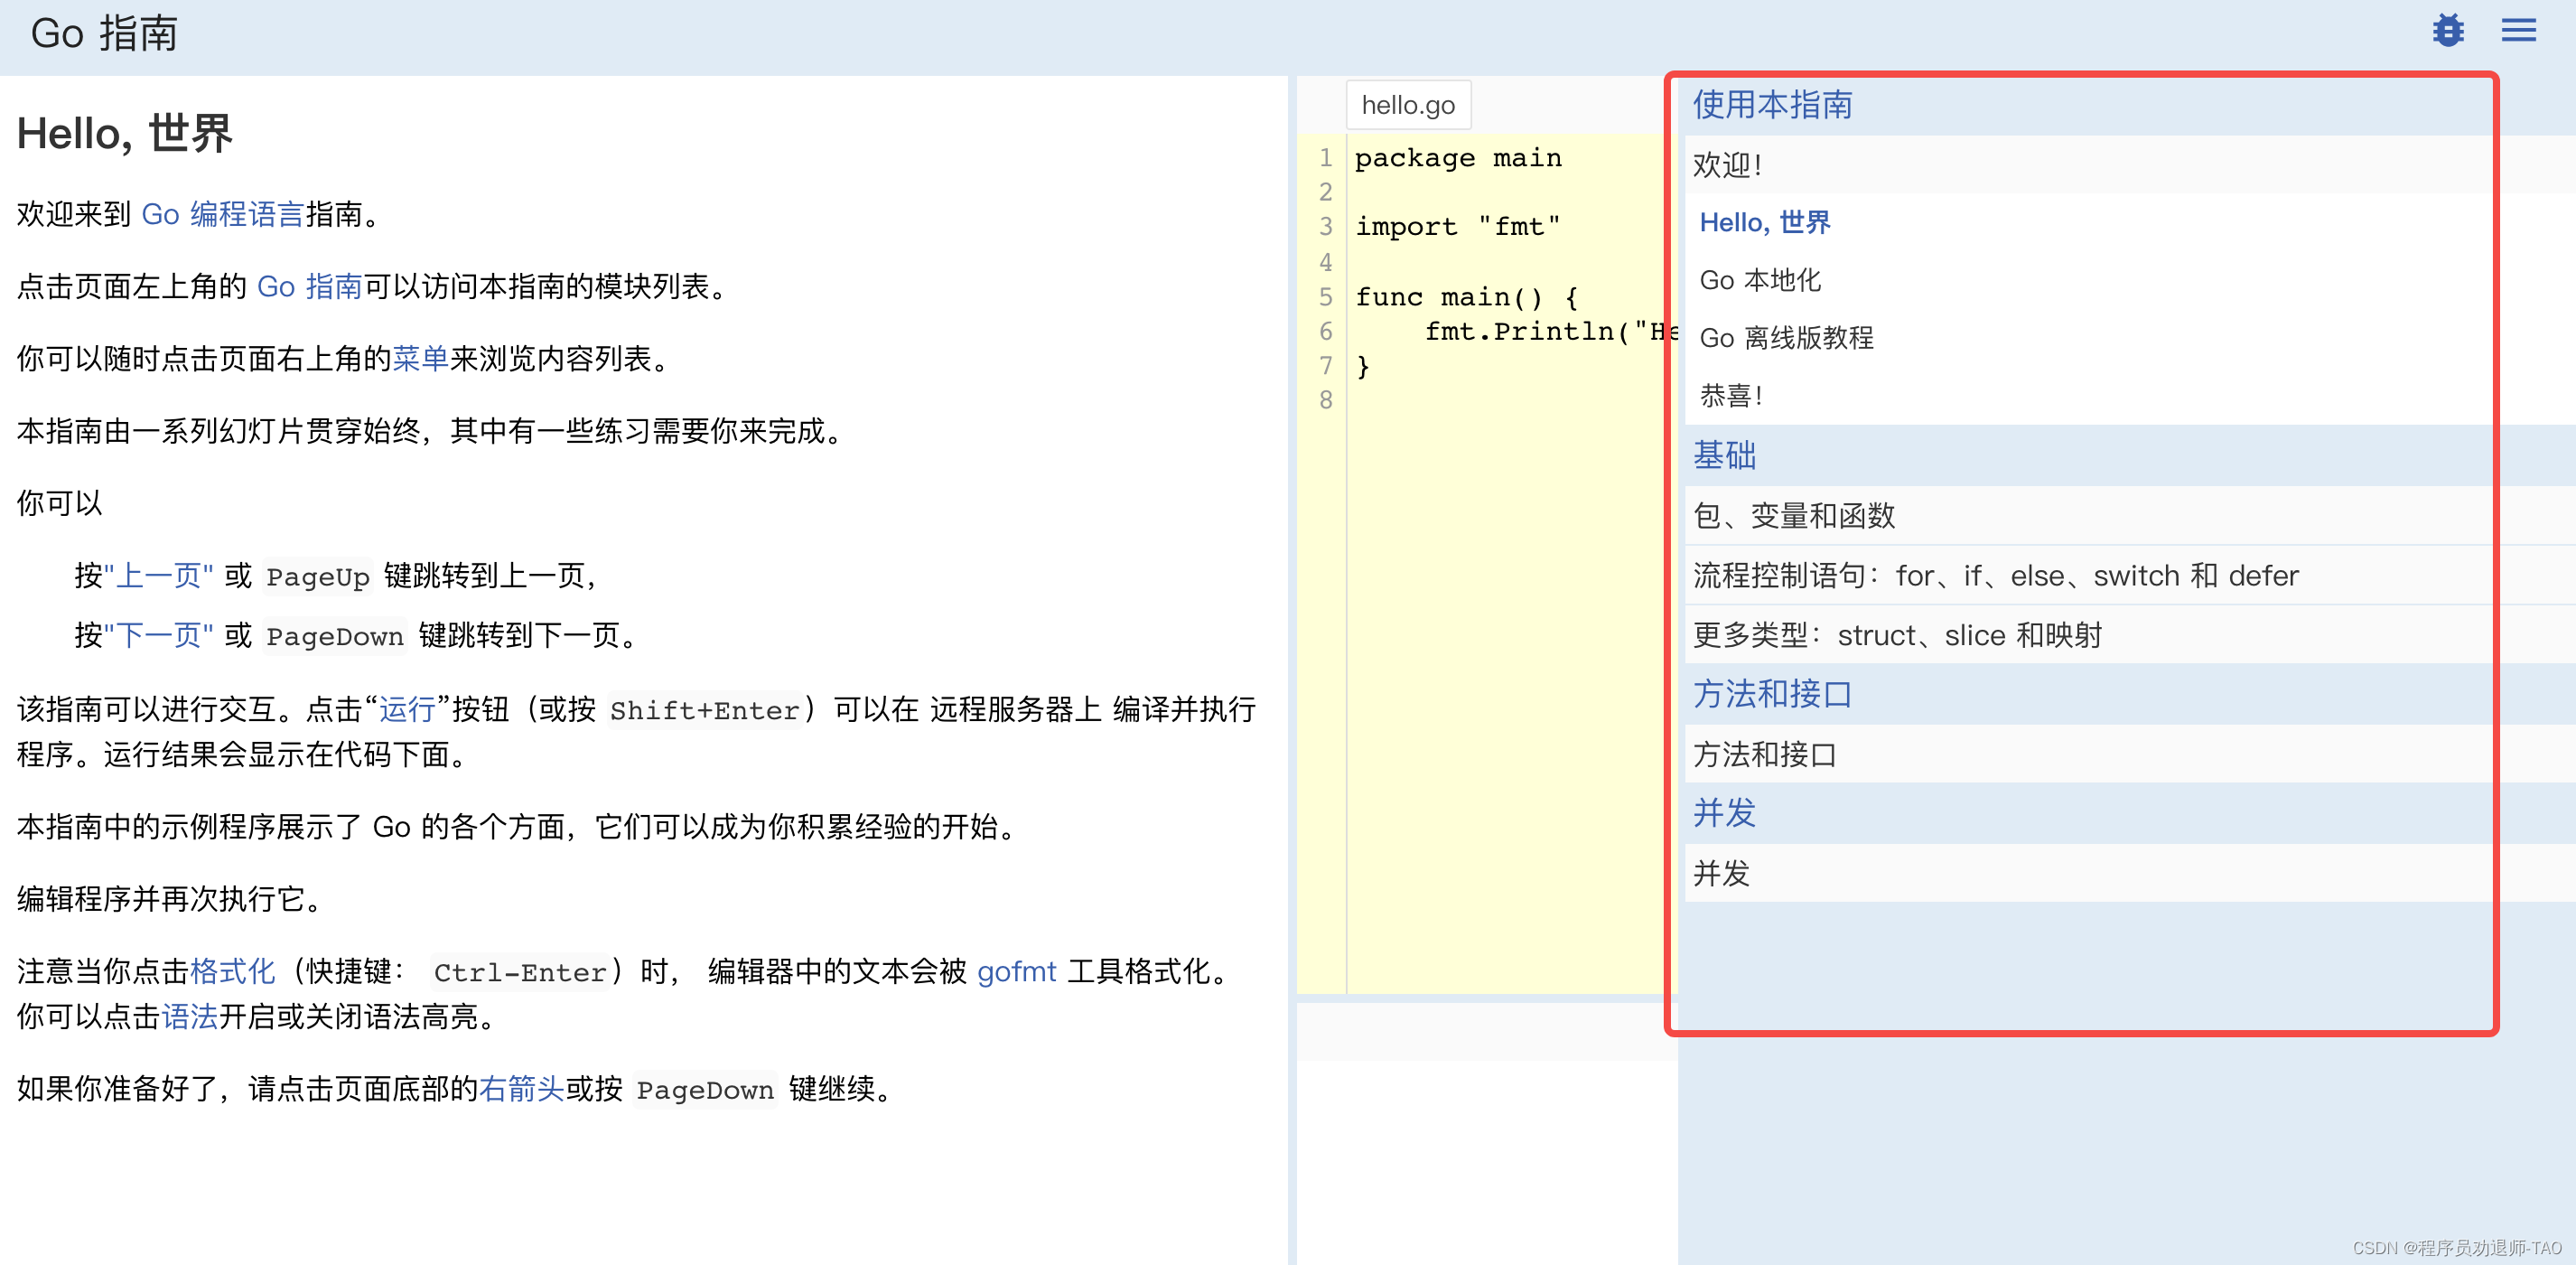Click the Hello, 世界 page heading

click(x=125, y=134)
